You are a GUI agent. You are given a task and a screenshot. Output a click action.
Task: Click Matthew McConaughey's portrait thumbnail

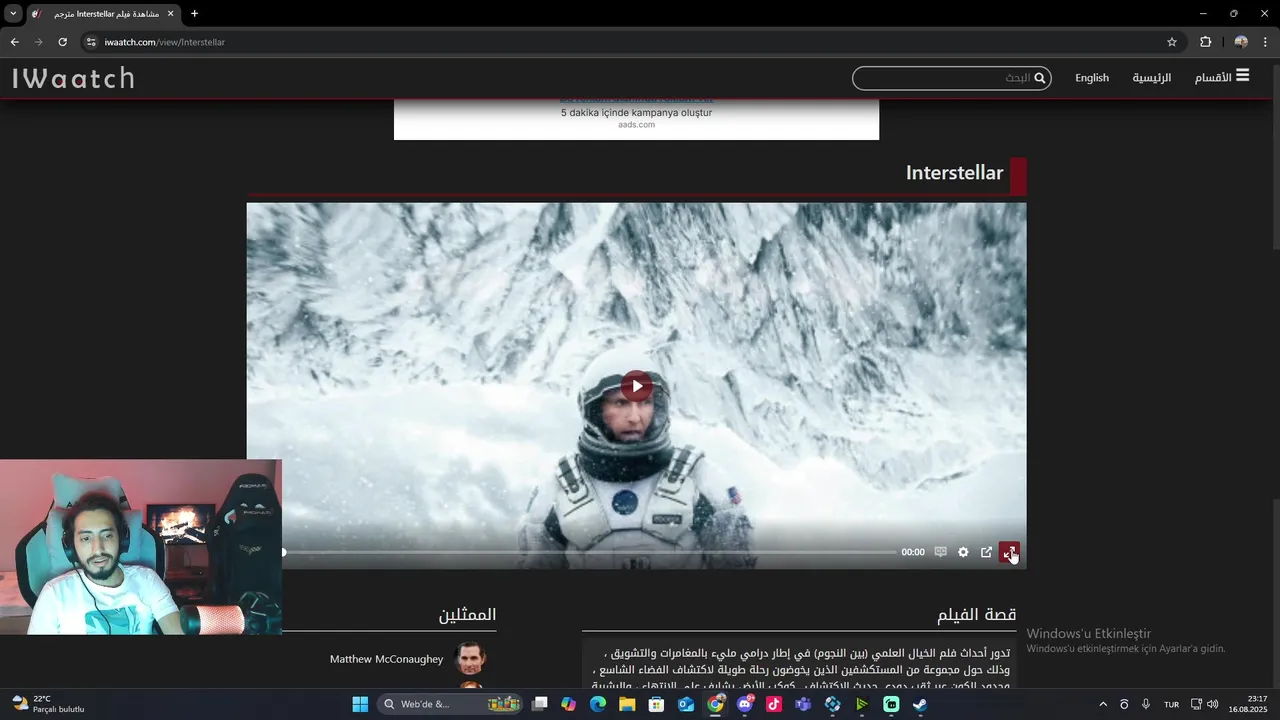[470, 659]
